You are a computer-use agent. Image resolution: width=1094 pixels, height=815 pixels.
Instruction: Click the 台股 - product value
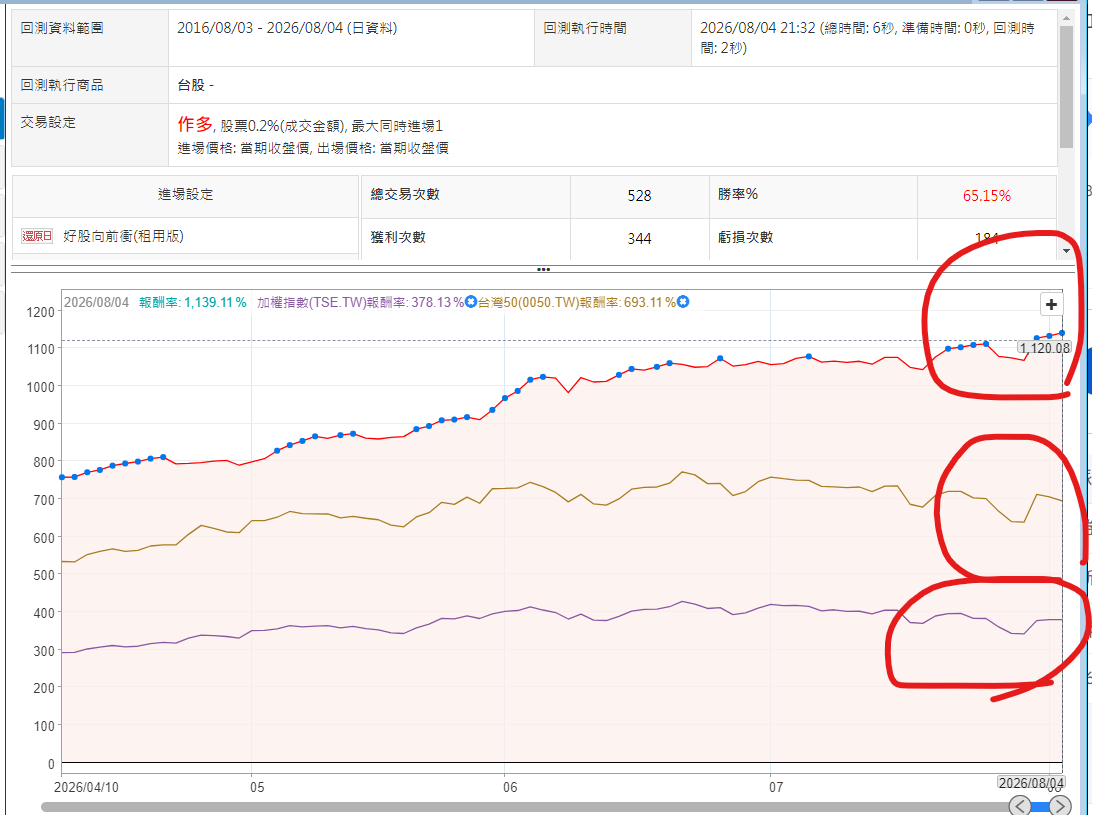coord(195,85)
